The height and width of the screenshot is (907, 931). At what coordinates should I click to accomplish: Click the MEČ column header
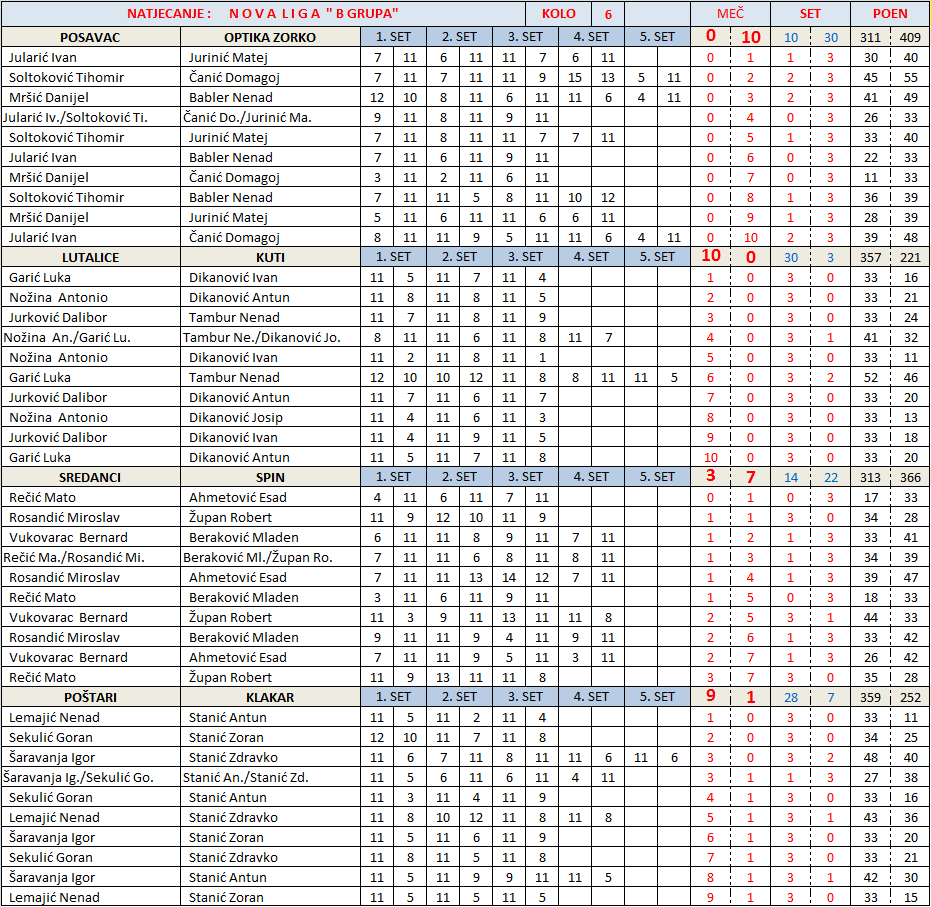pos(730,14)
